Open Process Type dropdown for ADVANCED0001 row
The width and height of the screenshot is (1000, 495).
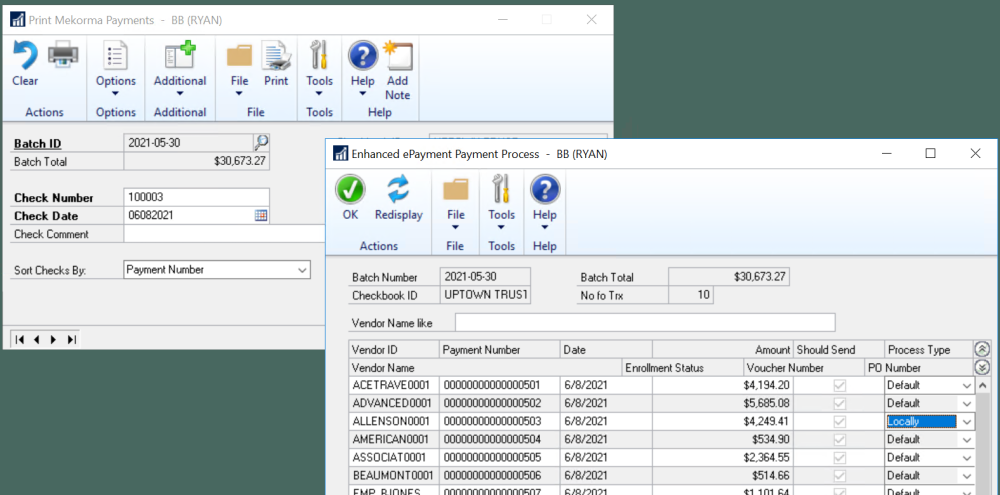pos(966,404)
